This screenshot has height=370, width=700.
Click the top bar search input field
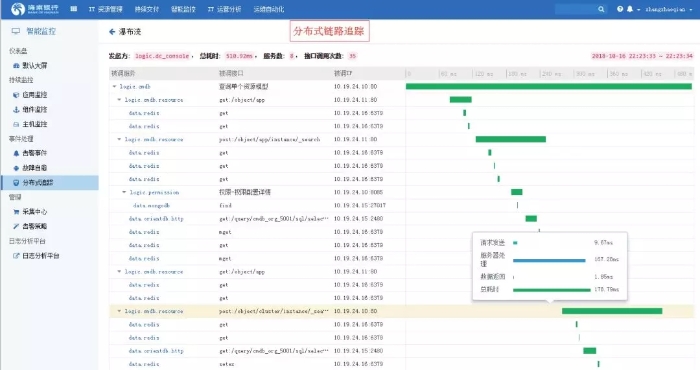tap(576, 9)
